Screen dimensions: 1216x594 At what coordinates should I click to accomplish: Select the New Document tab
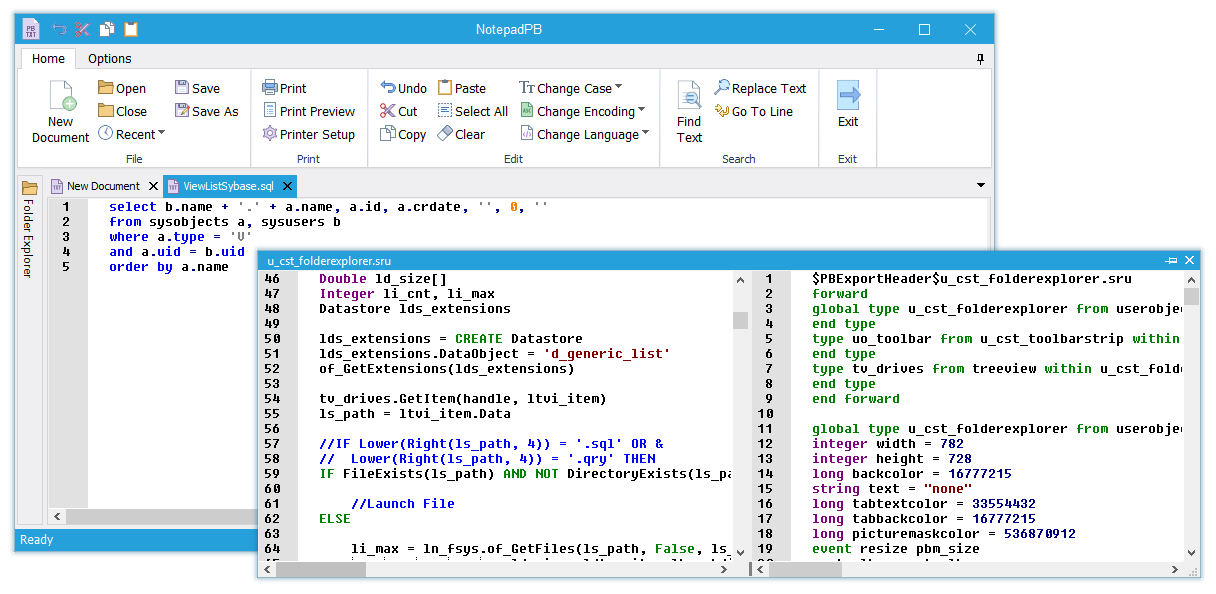(102, 186)
